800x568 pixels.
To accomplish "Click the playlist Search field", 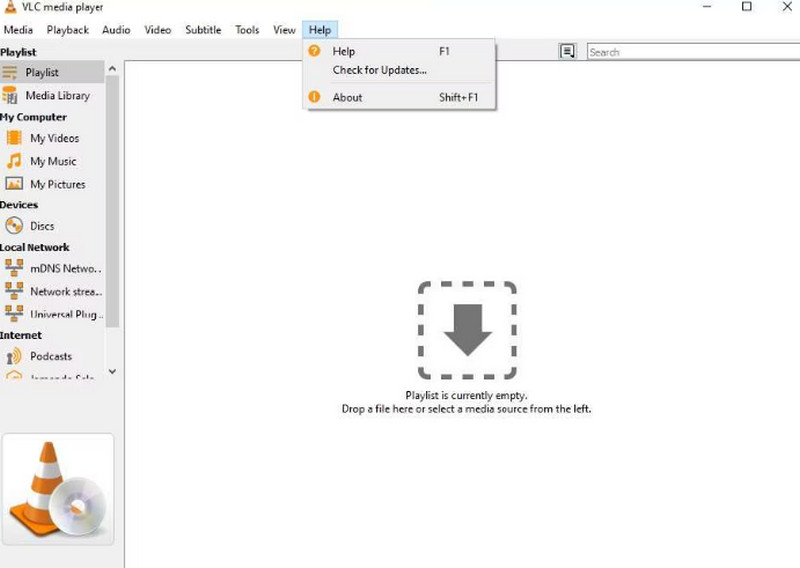I will click(690, 52).
